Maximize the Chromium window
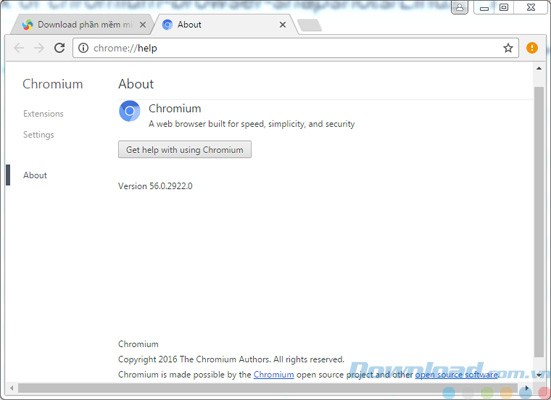This screenshot has height=400, width=551. tap(504, 8)
